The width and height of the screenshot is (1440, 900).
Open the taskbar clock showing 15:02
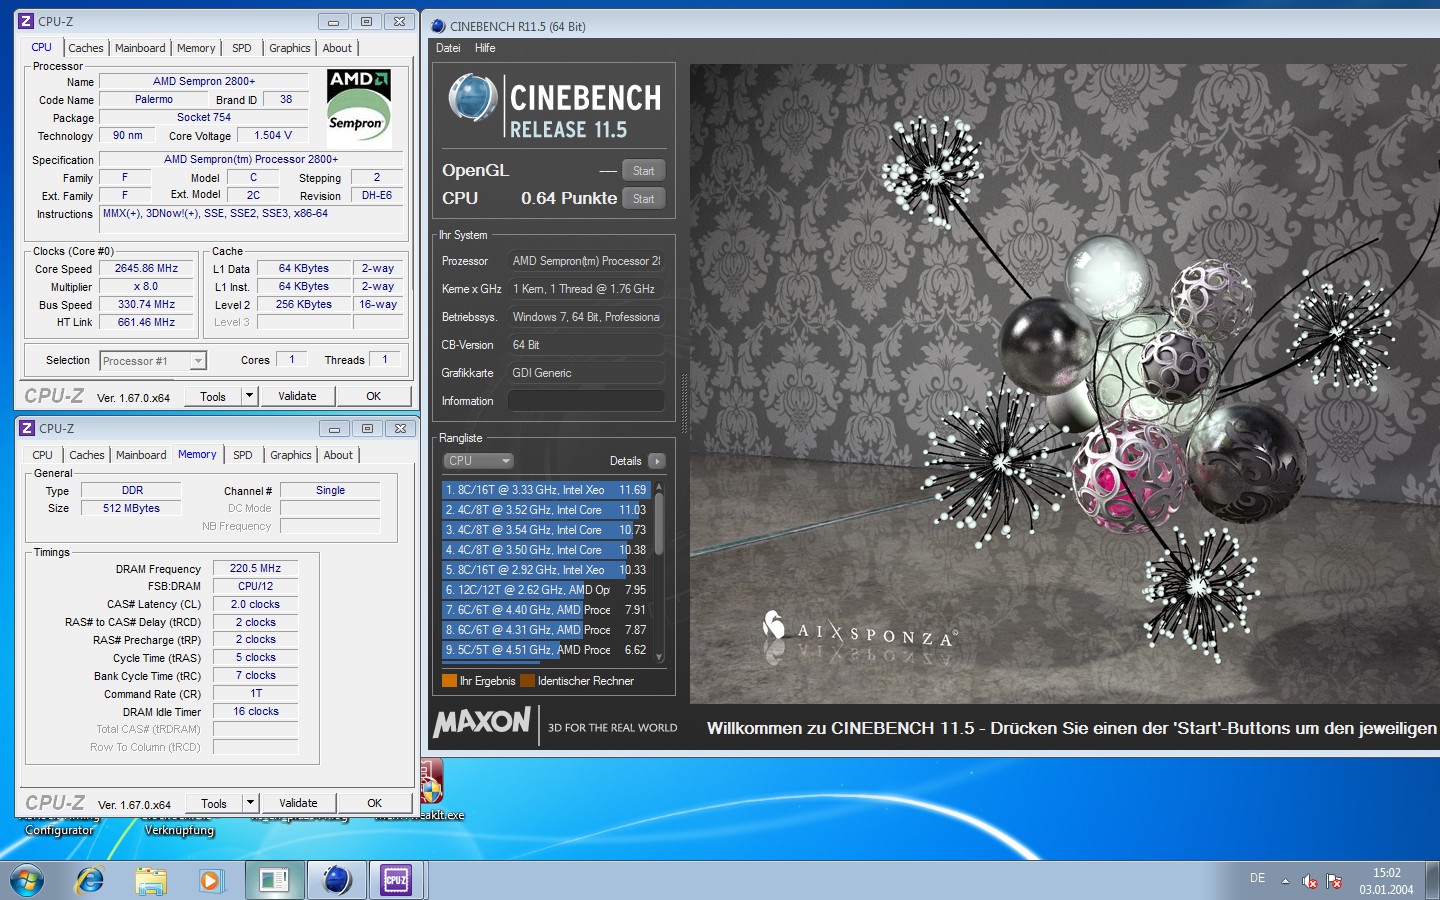1386,881
